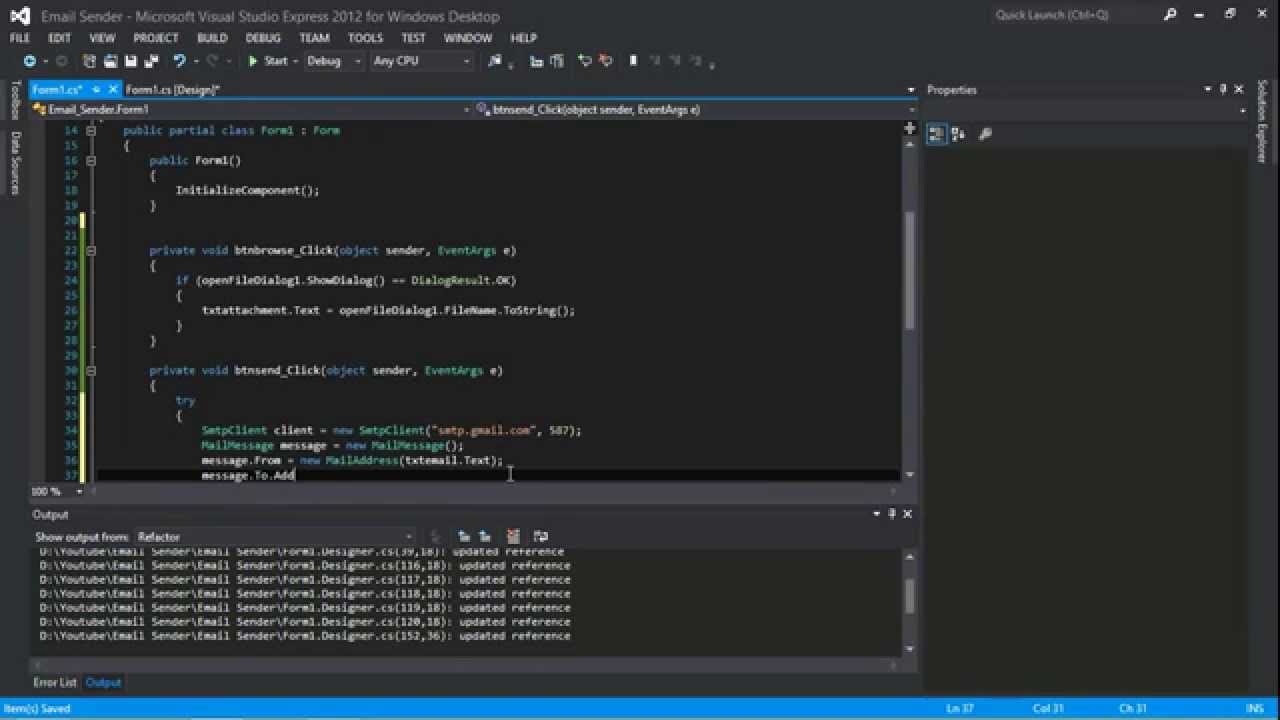Screen dimensions: 1280x720
Task: Open the Show output from Refactor dropdown
Action: 274,537
